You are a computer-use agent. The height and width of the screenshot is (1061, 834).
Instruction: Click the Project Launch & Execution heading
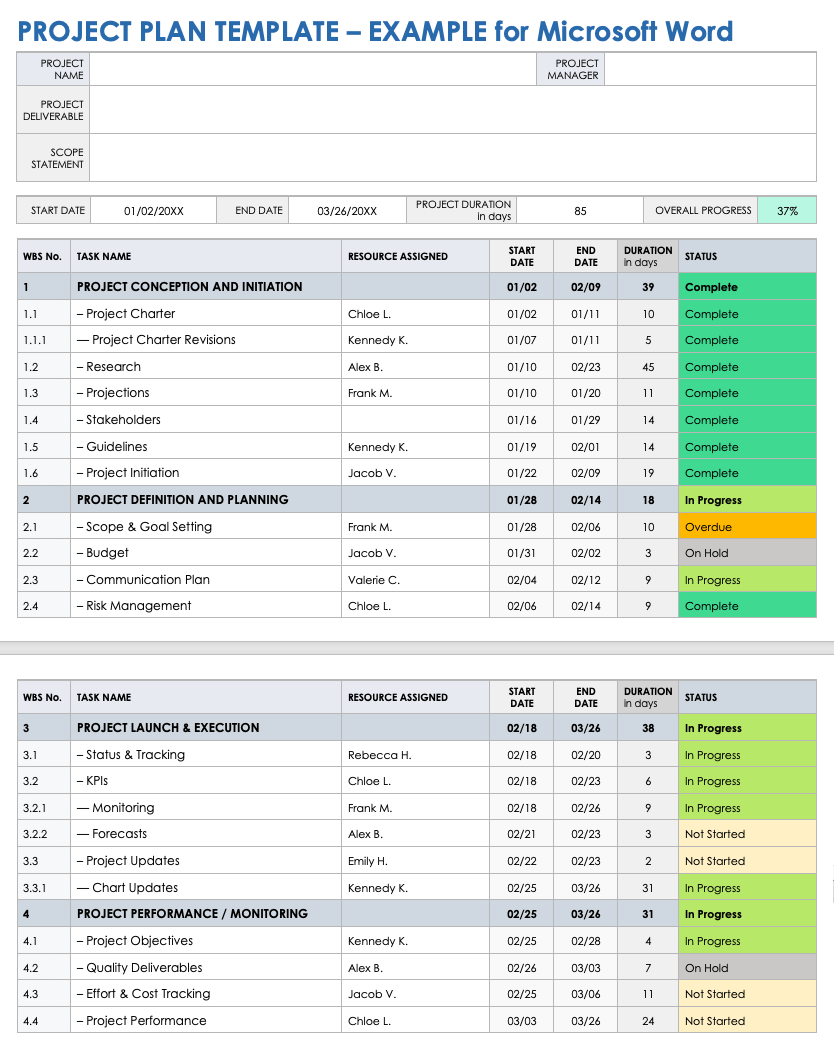(168, 728)
